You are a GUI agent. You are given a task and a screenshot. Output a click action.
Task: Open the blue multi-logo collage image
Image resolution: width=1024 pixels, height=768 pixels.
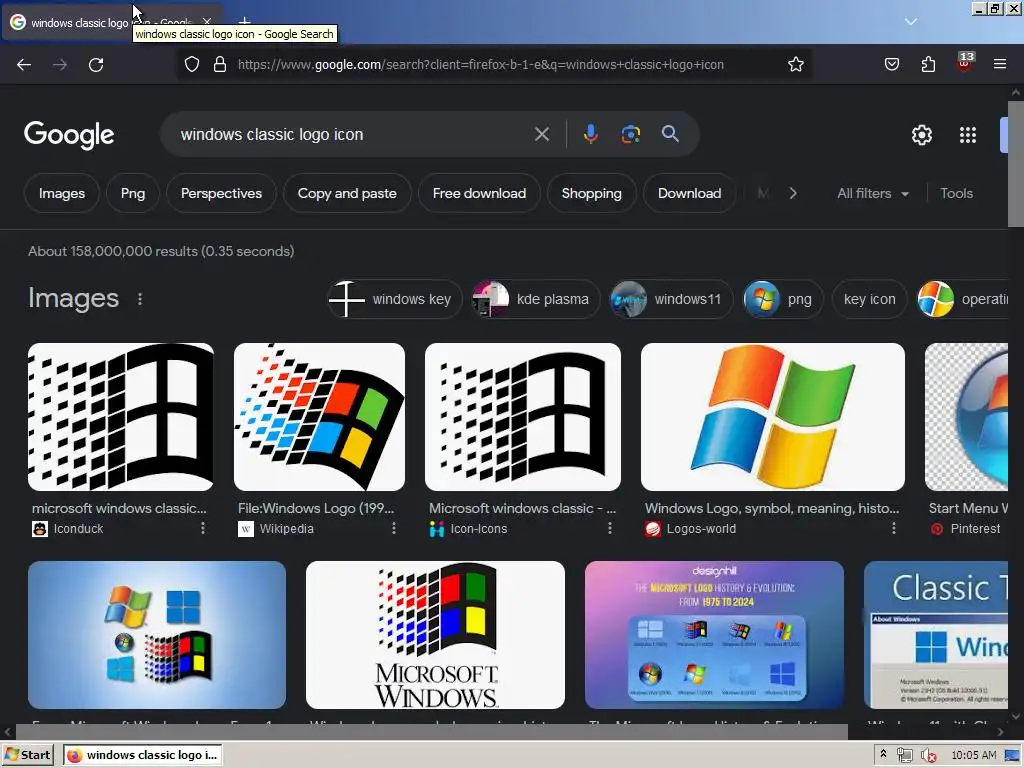click(x=157, y=635)
